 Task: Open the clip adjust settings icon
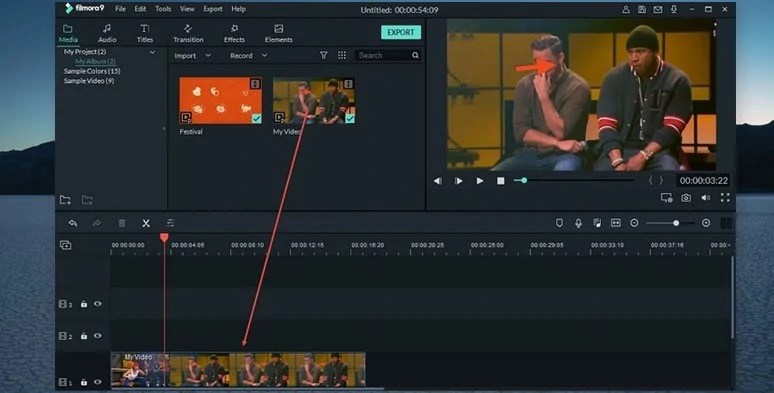click(x=170, y=223)
